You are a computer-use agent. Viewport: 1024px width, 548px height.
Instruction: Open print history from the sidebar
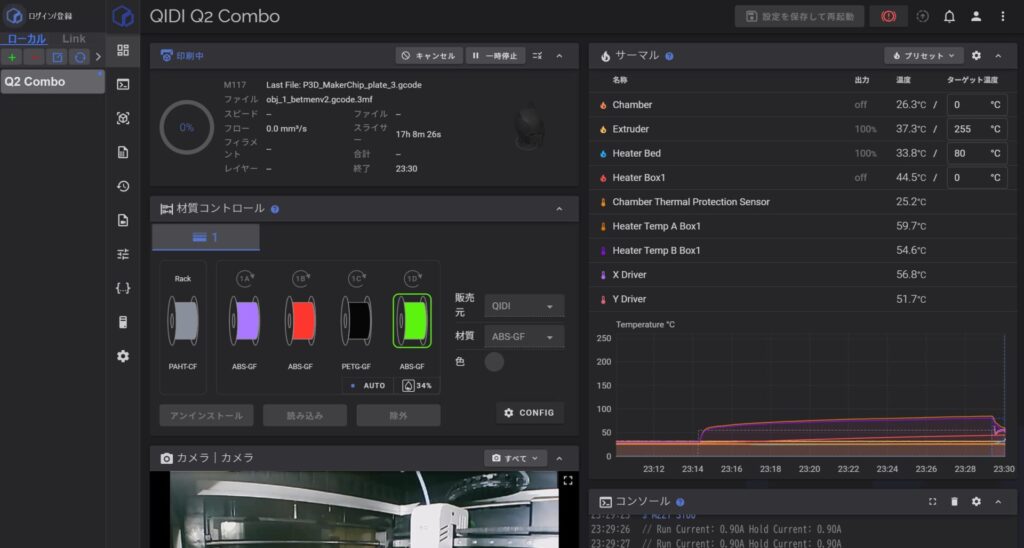123,186
